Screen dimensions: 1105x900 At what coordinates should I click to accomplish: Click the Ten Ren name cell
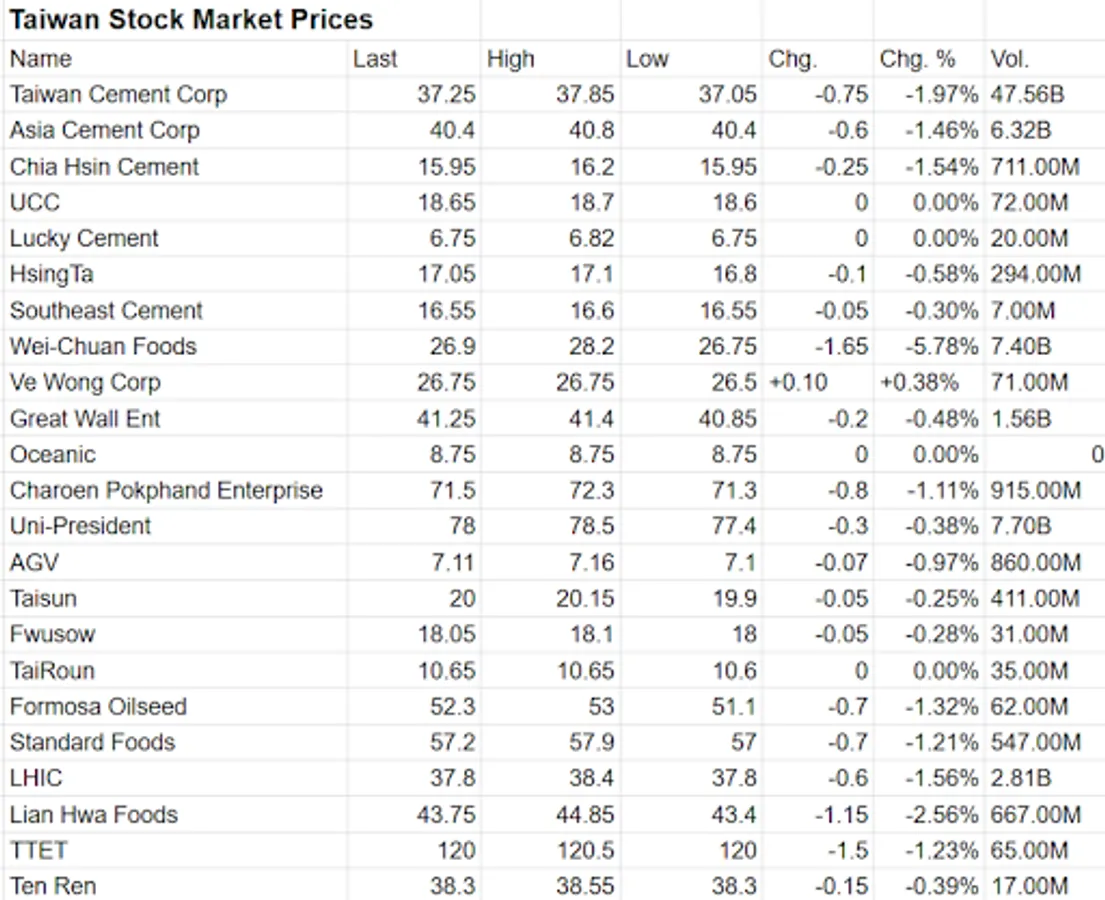(x=53, y=886)
